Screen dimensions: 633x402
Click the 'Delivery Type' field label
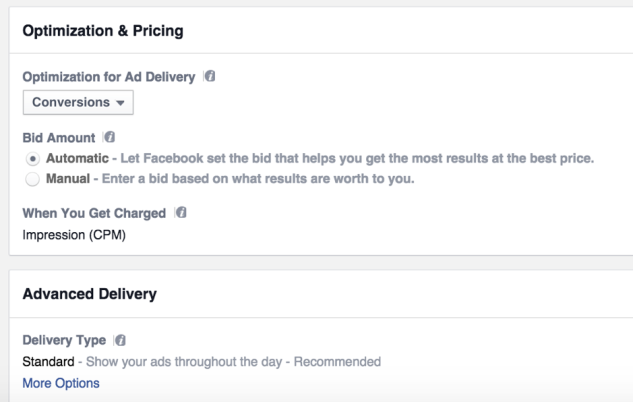point(64,340)
